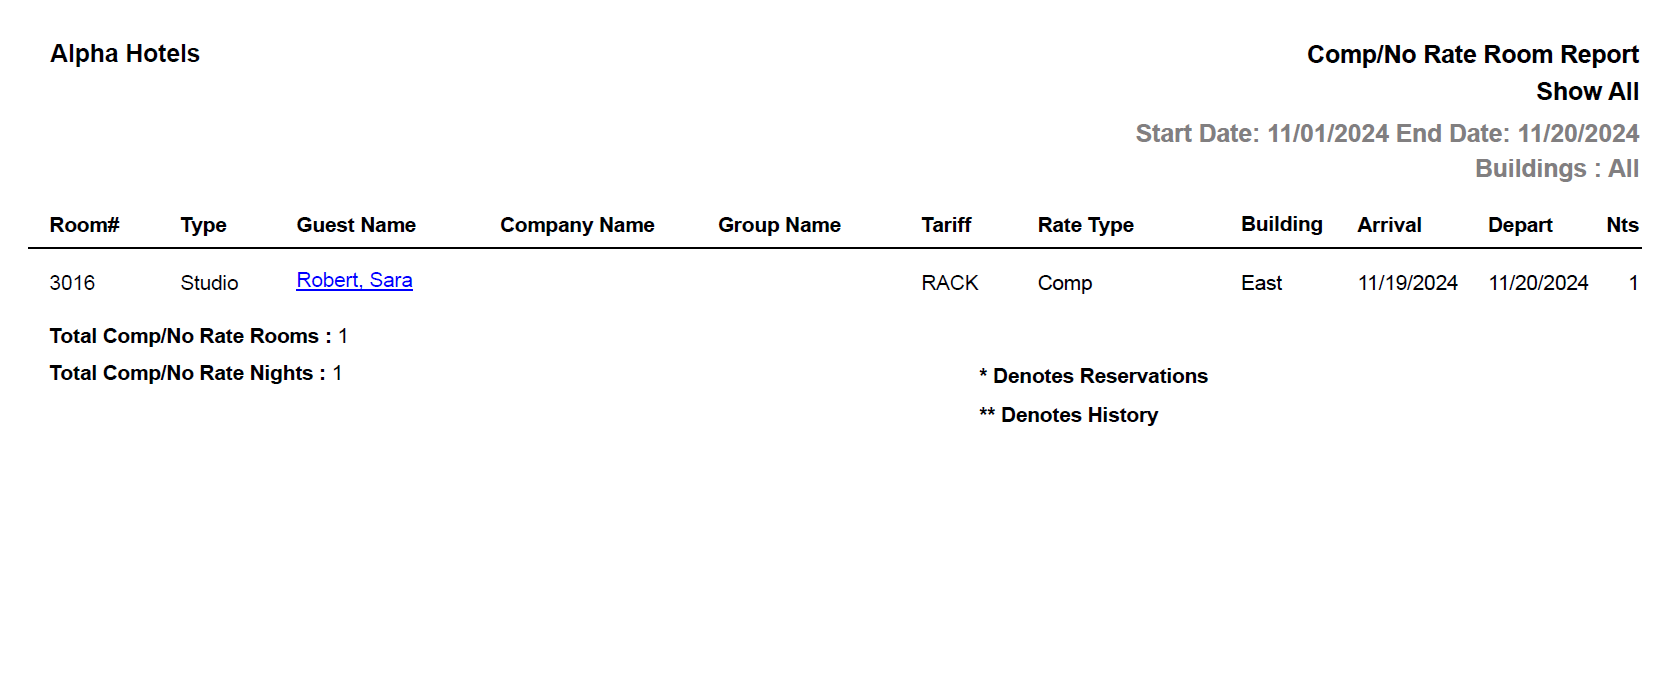Click the Room# column header

tap(84, 225)
